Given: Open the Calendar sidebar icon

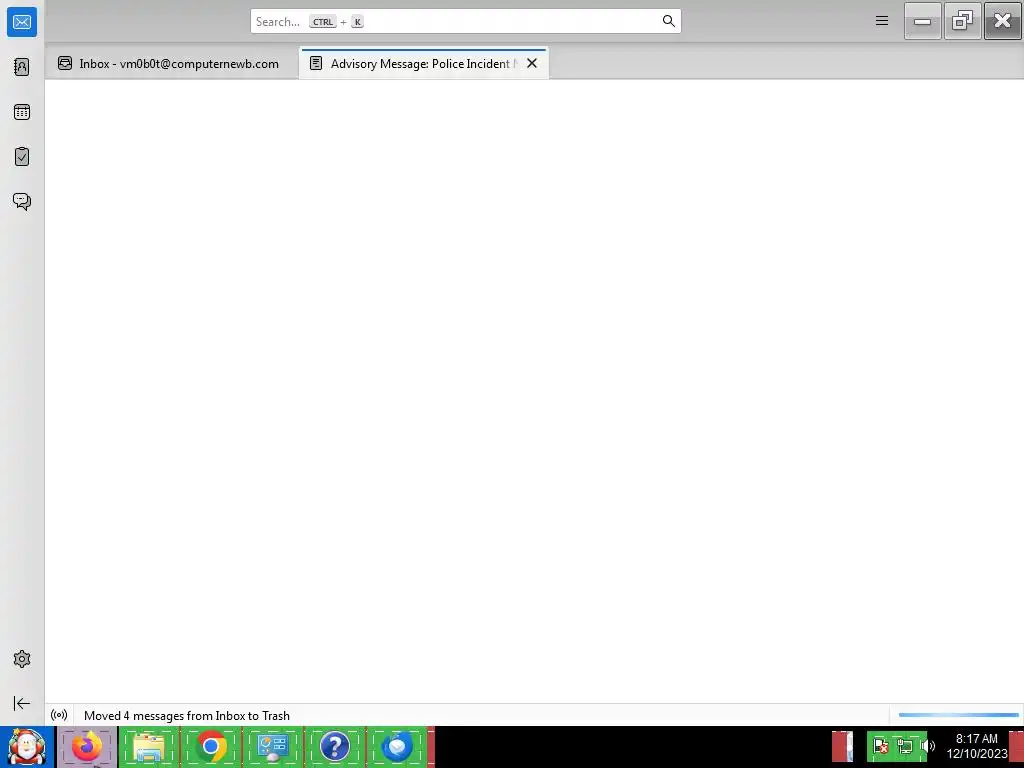Looking at the screenshot, I should 22,112.
